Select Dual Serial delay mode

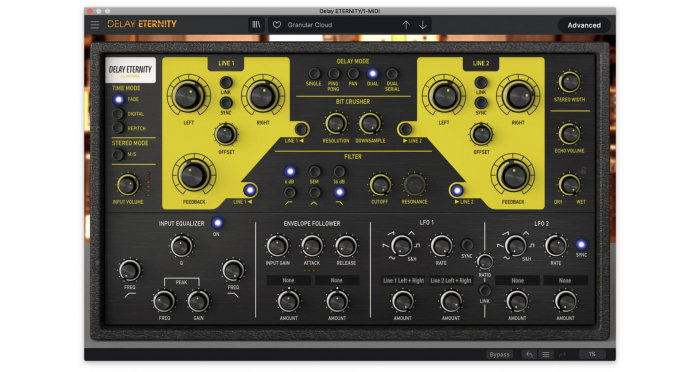[x=392, y=74]
